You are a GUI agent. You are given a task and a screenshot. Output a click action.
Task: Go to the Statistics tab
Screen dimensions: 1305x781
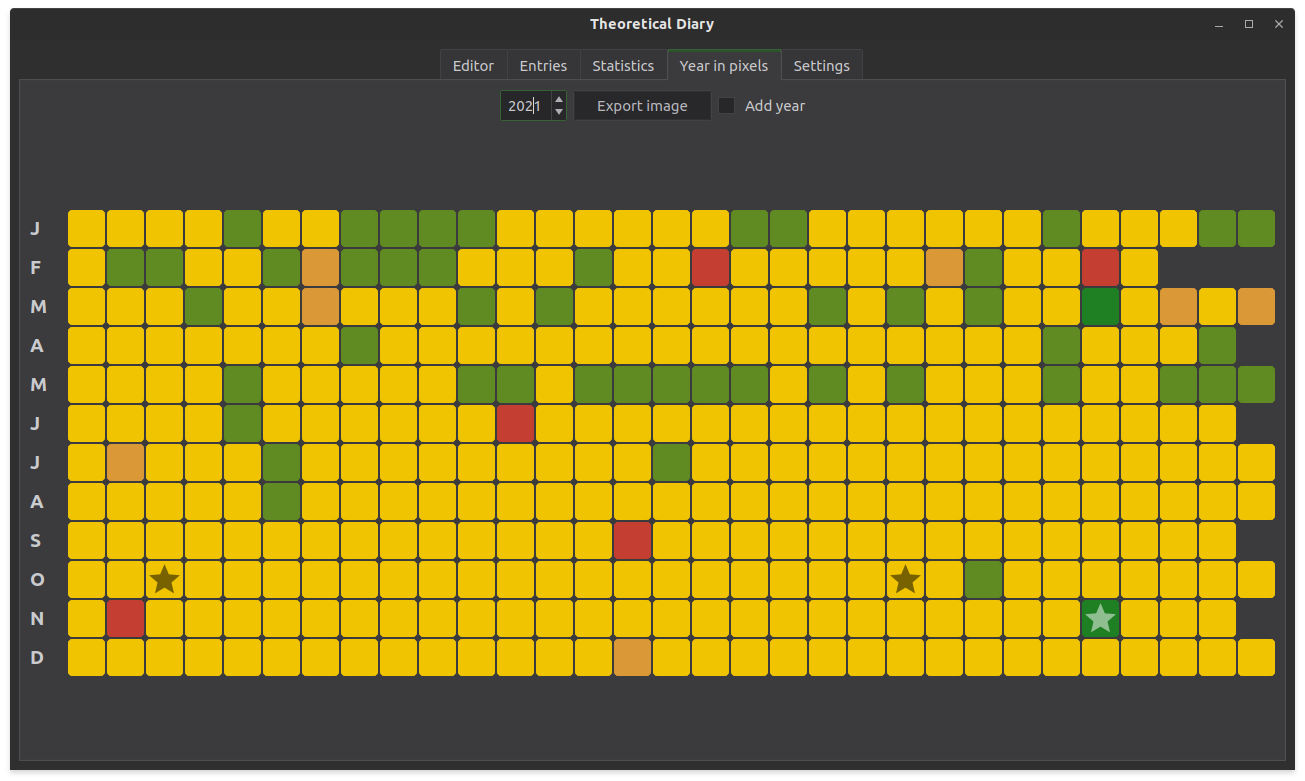623,66
